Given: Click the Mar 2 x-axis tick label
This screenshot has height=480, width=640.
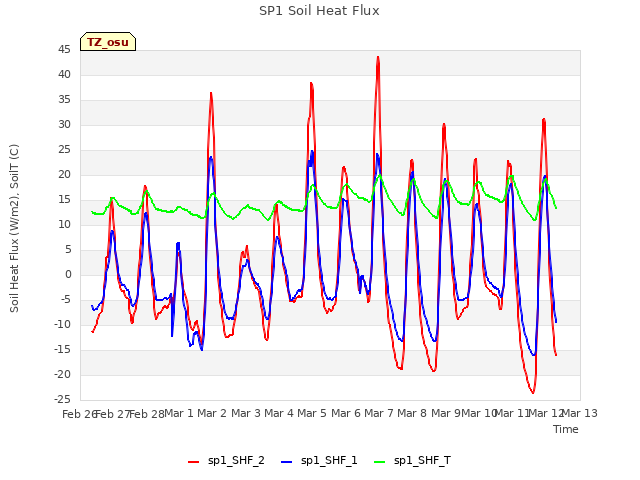Looking at the screenshot, I should tap(212, 413).
